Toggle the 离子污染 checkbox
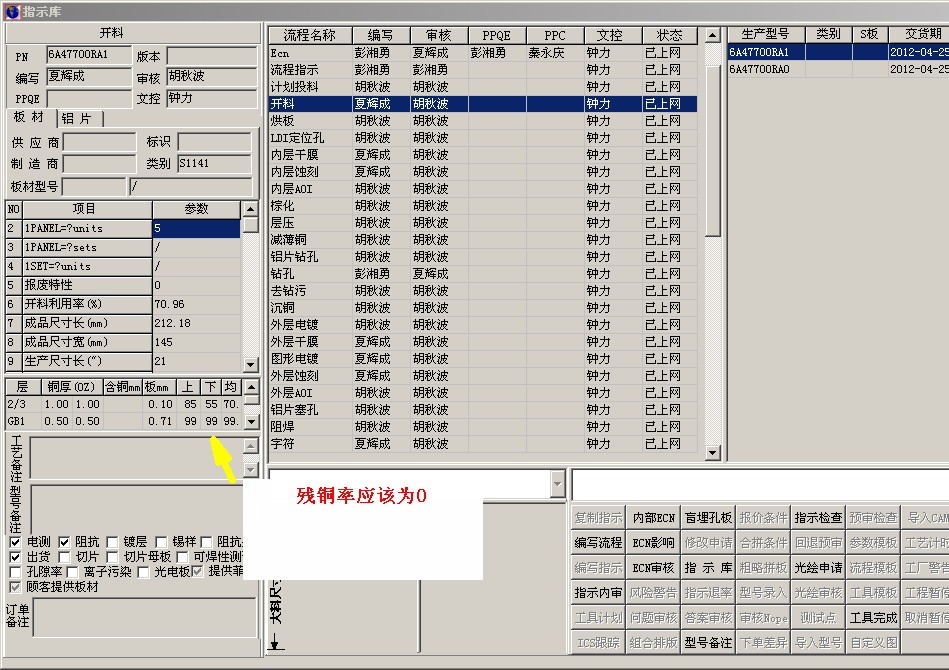Image resolution: width=949 pixels, height=670 pixels. click(x=73, y=572)
